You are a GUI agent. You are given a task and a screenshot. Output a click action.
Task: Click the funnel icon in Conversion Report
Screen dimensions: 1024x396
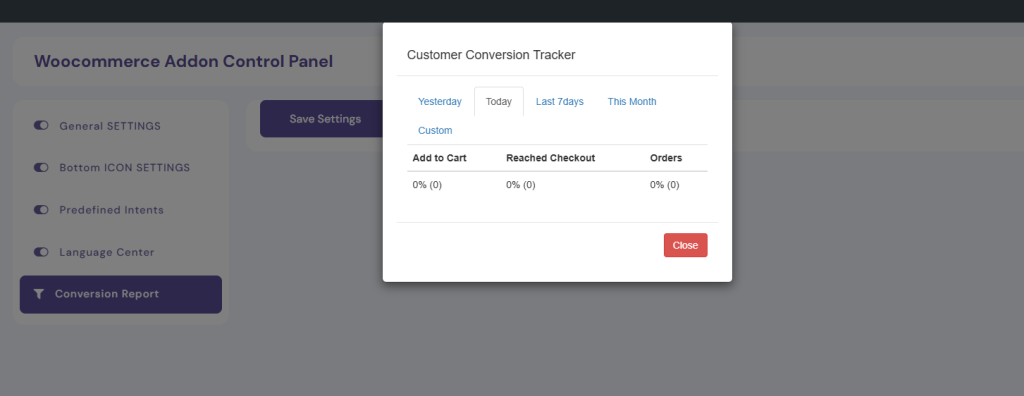(x=39, y=294)
